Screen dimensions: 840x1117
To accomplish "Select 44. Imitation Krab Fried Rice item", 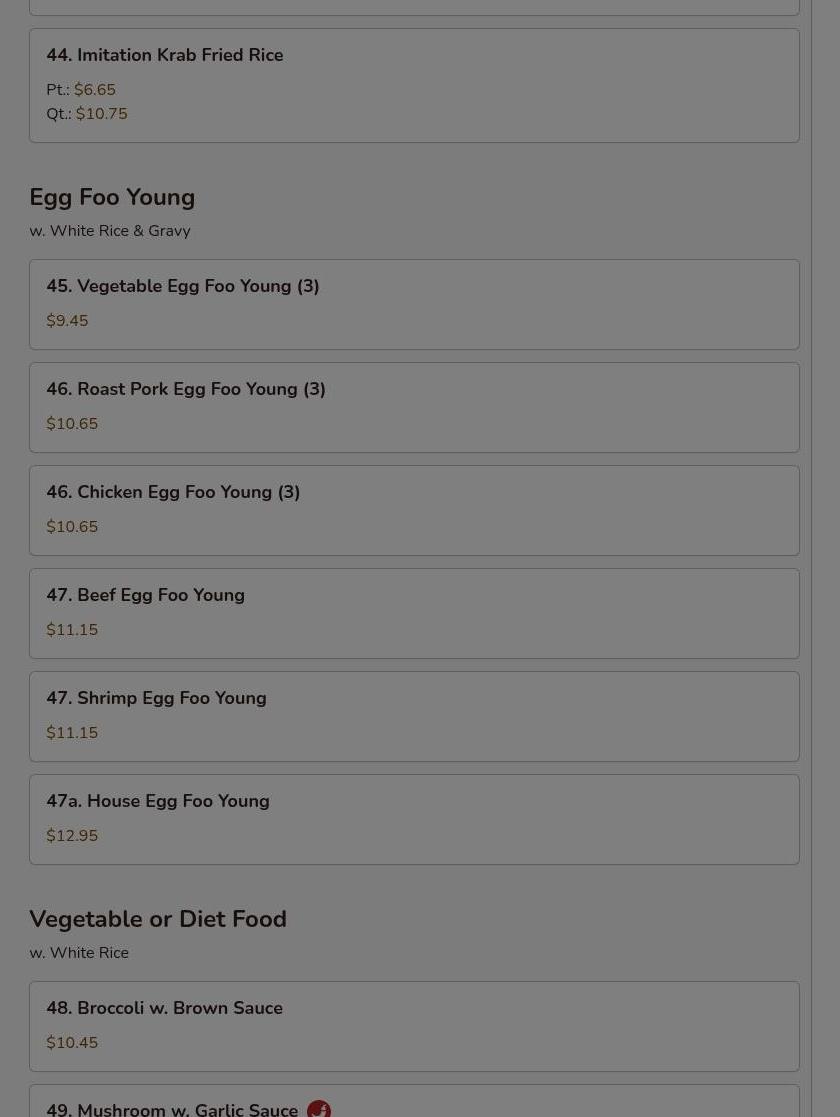I will 165,56.
